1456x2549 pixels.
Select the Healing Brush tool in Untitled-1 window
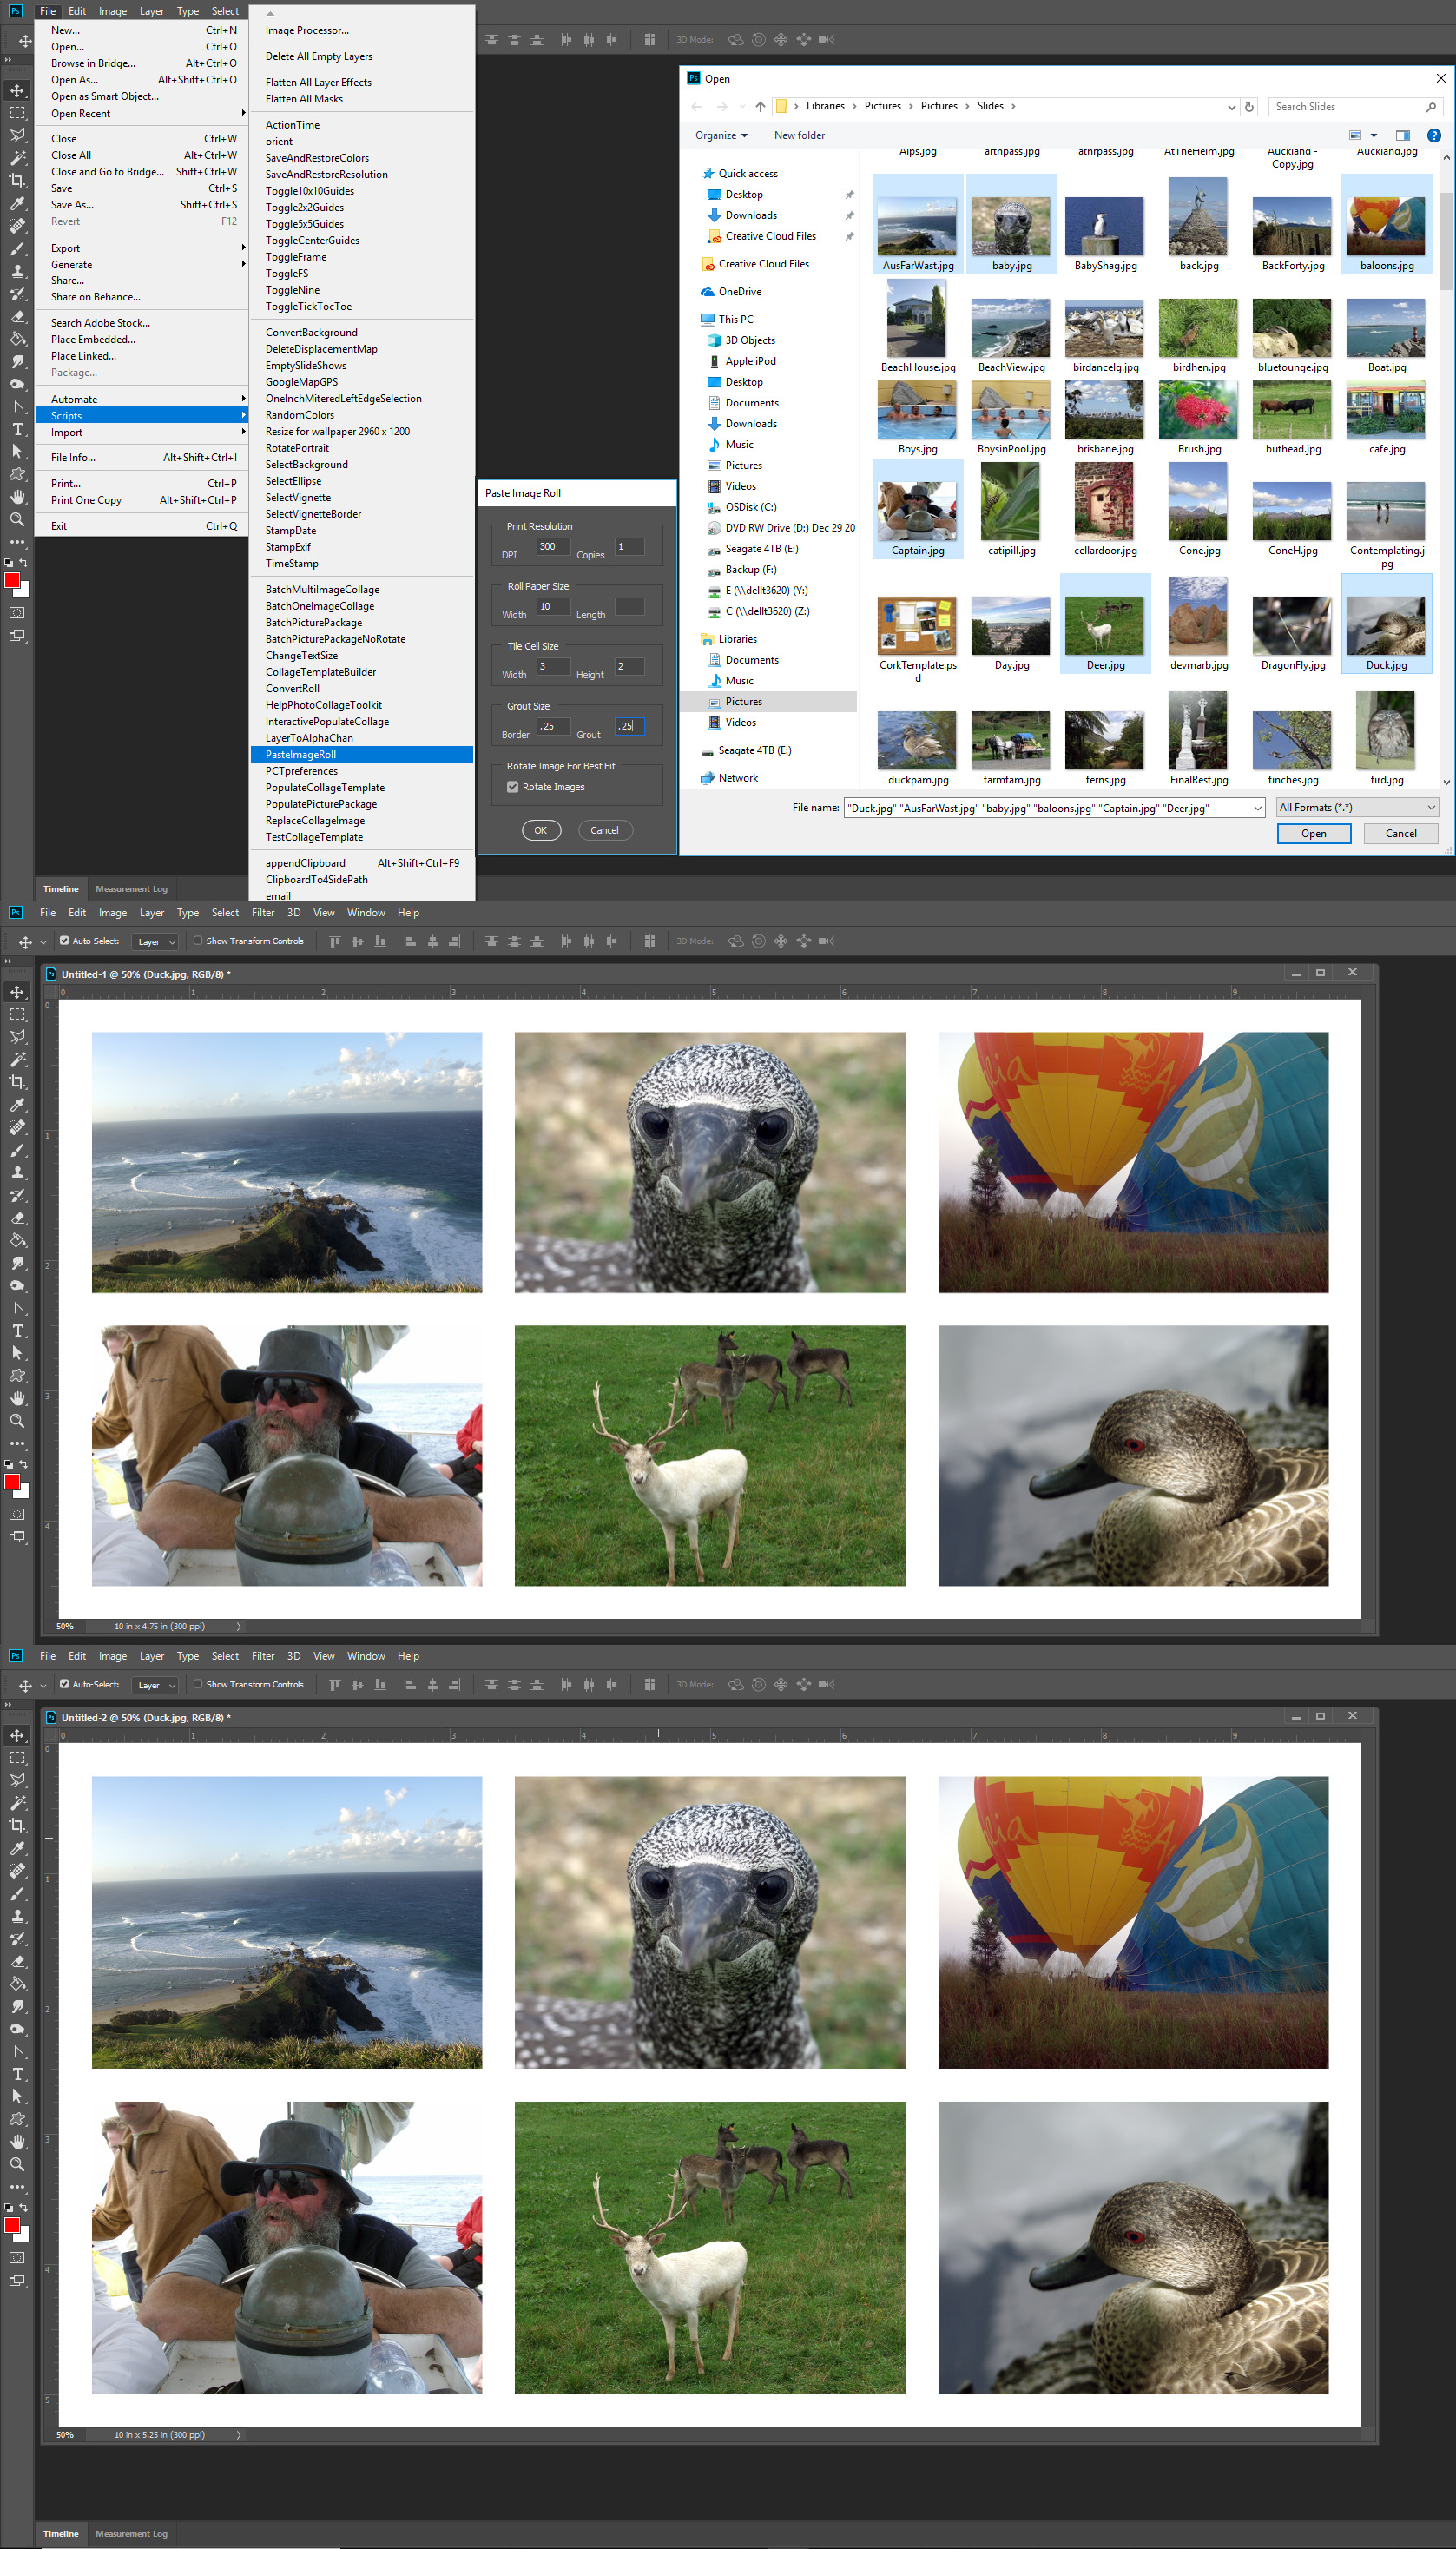17,1128
